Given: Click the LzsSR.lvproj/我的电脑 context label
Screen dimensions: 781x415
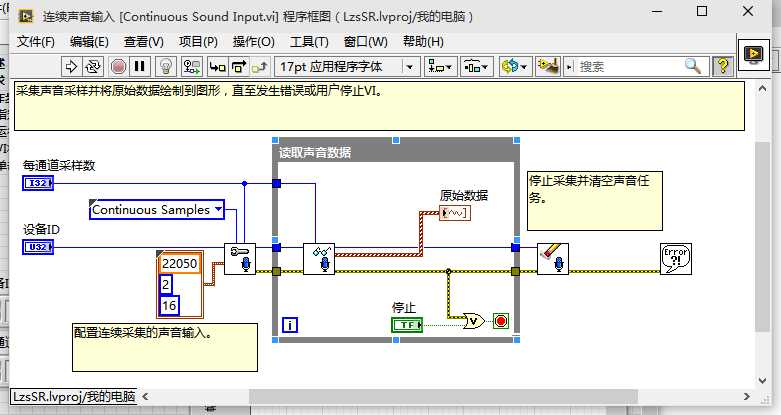Looking at the screenshot, I should 74,397.
